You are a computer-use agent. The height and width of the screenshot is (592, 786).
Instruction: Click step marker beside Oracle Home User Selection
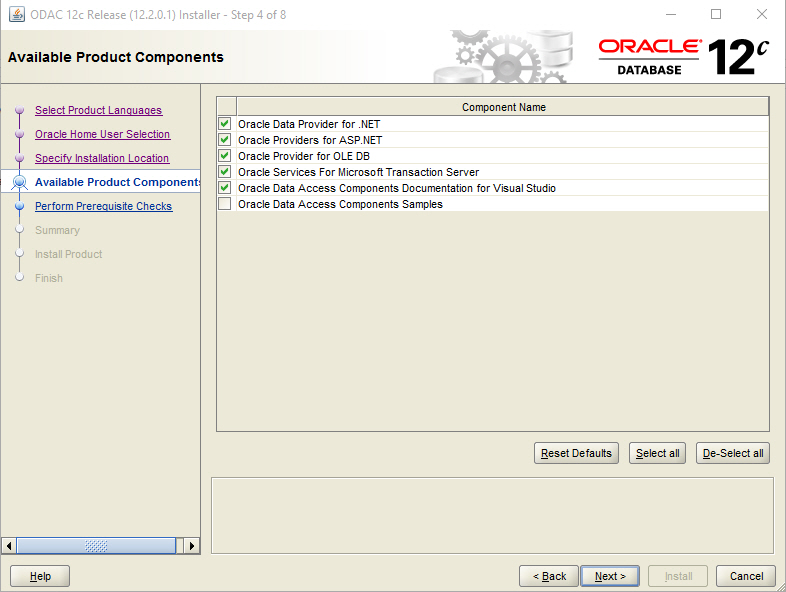[20, 134]
